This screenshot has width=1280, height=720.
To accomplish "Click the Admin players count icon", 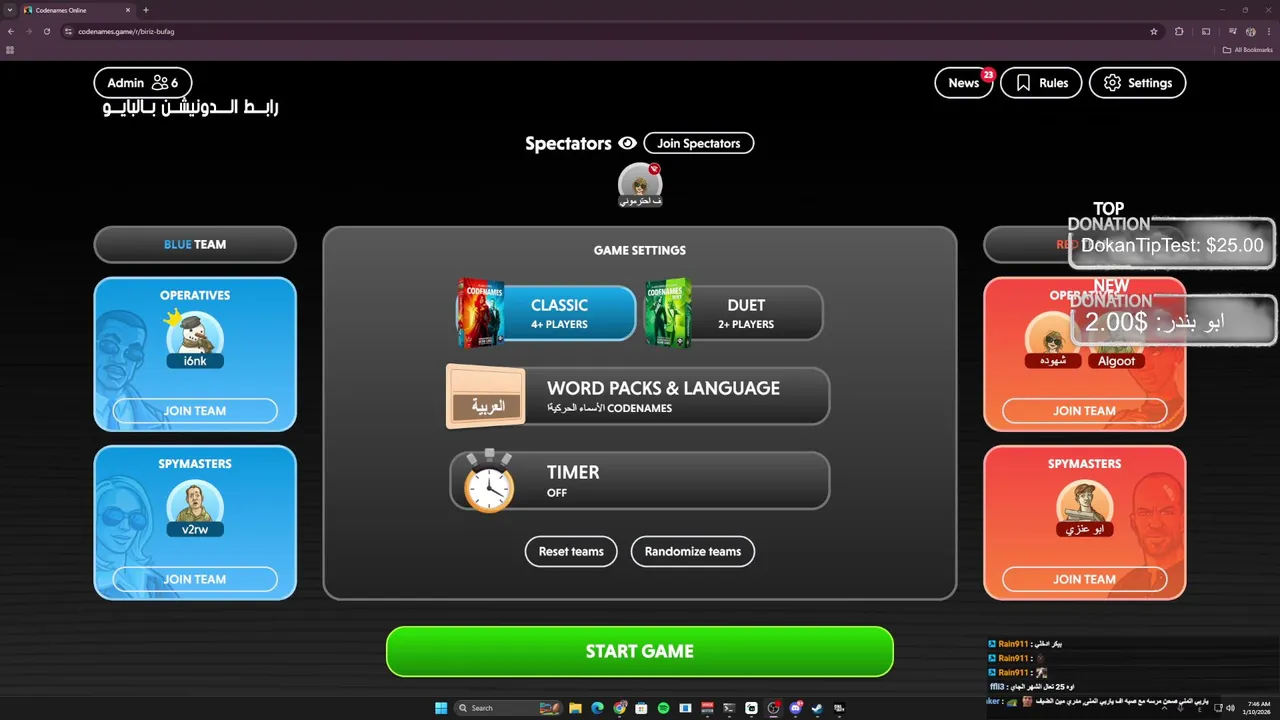I will click(x=160, y=83).
